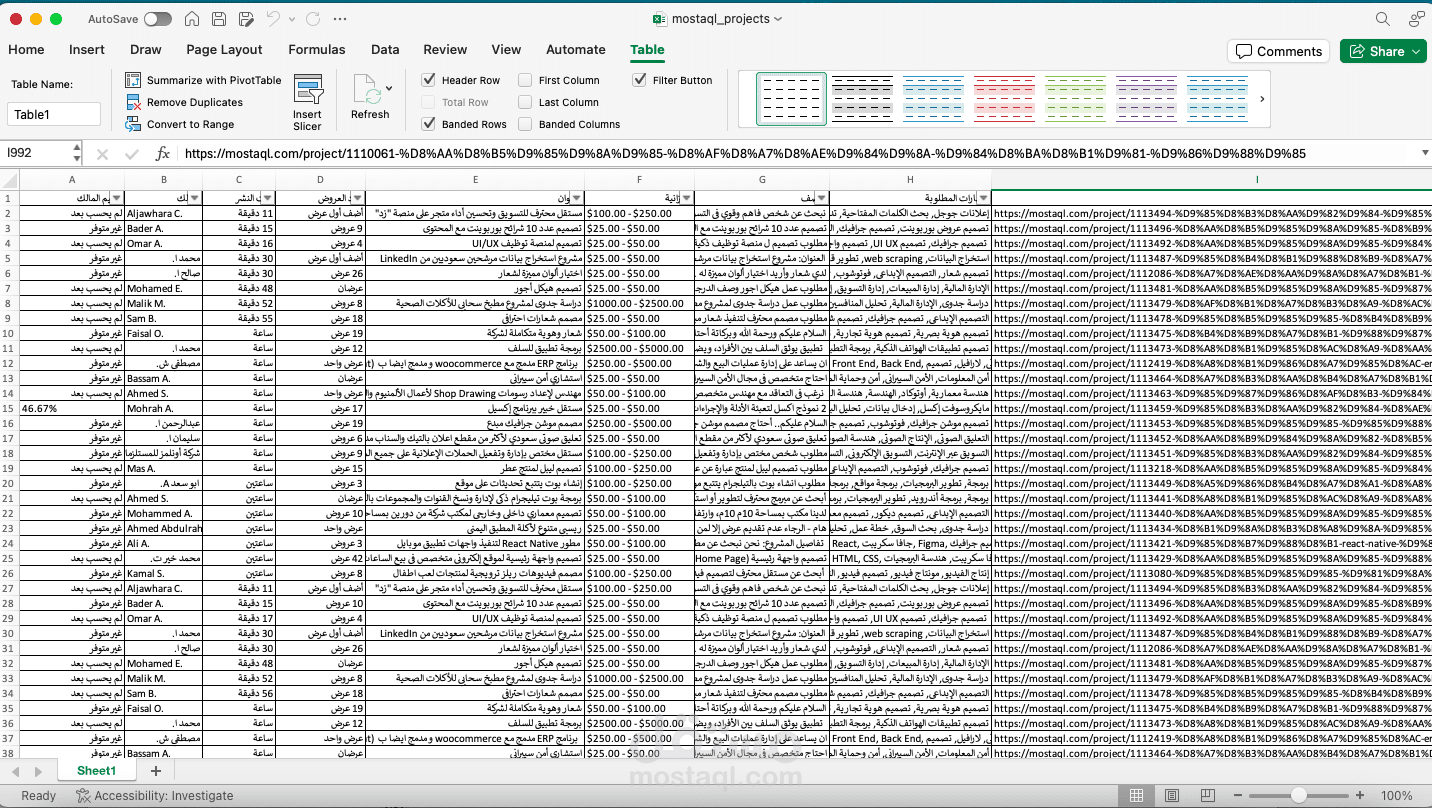Expand the table styles gallery arrow

tap(1262, 99)
